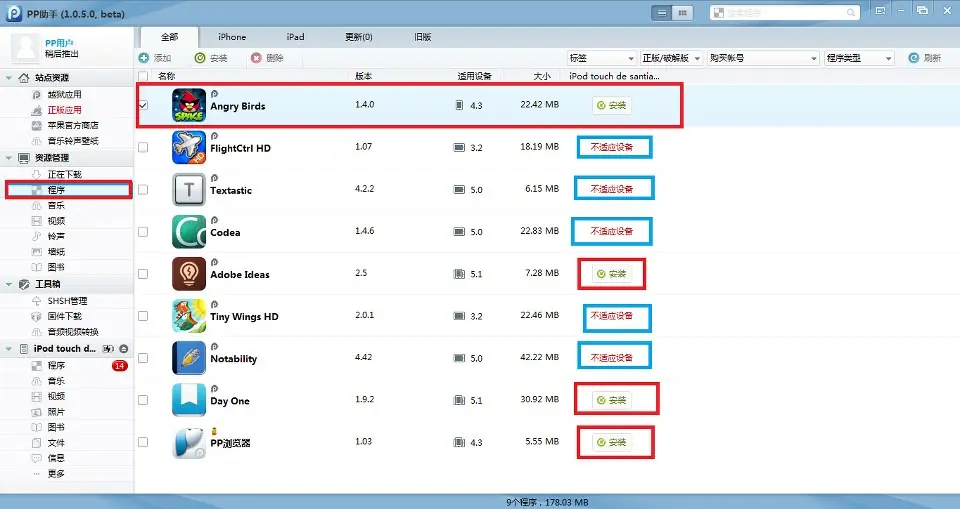
Task: Switch to the 全部 tab
Action: [169, 37]
